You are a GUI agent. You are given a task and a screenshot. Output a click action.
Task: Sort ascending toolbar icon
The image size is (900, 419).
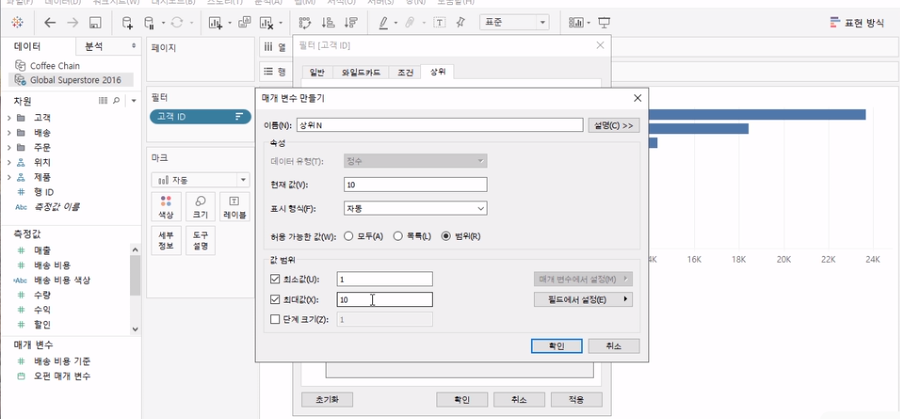pos(328,23)
